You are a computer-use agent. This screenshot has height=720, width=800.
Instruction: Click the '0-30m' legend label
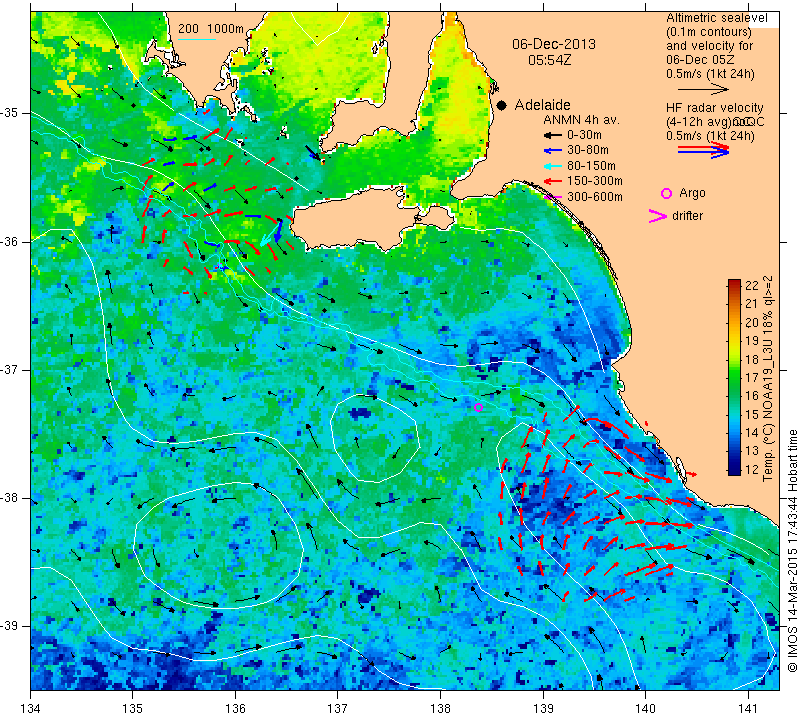click(584, 135)
